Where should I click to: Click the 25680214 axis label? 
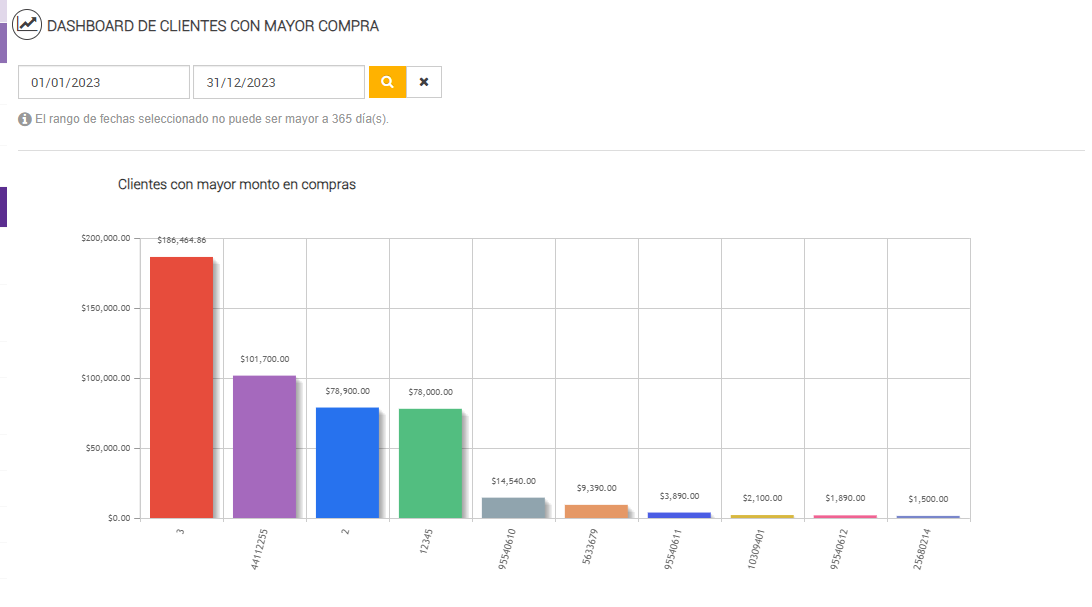click(921, 549)
